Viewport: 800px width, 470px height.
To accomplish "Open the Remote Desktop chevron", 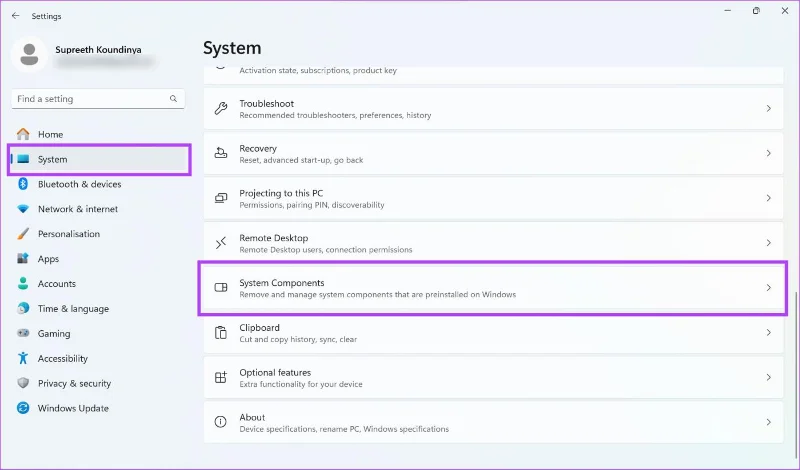I will pos(768,243).
